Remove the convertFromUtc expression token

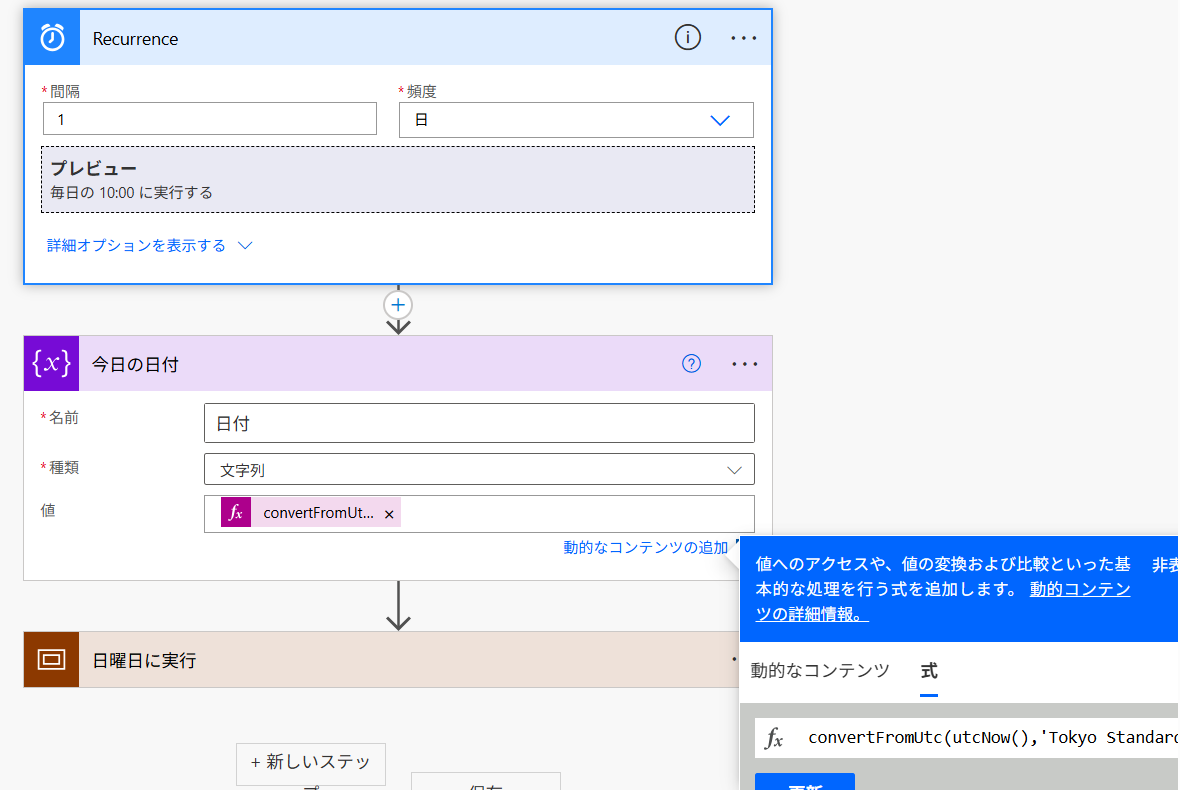[389, 515]
